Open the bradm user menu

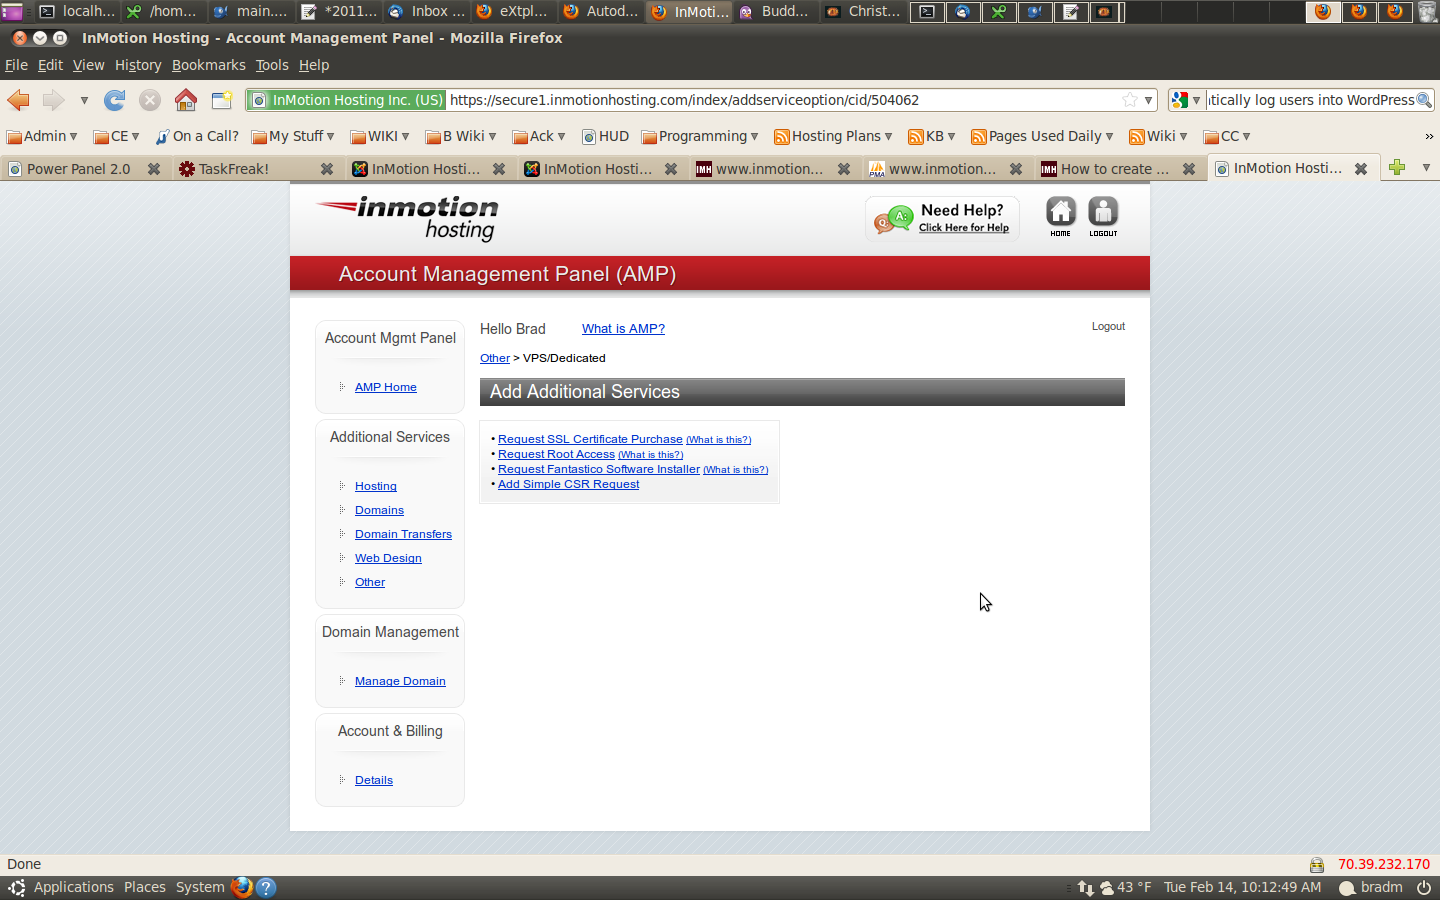pos(1371,887)
